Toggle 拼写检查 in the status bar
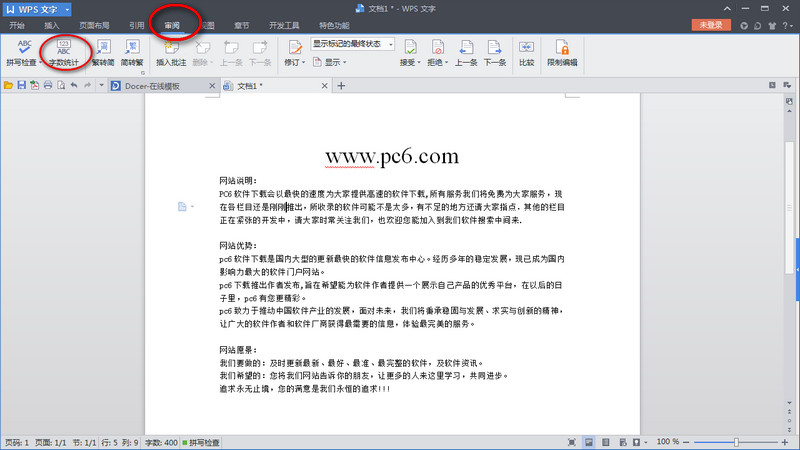Viewport: 800px width, 450px height. (x=204, y=441)
